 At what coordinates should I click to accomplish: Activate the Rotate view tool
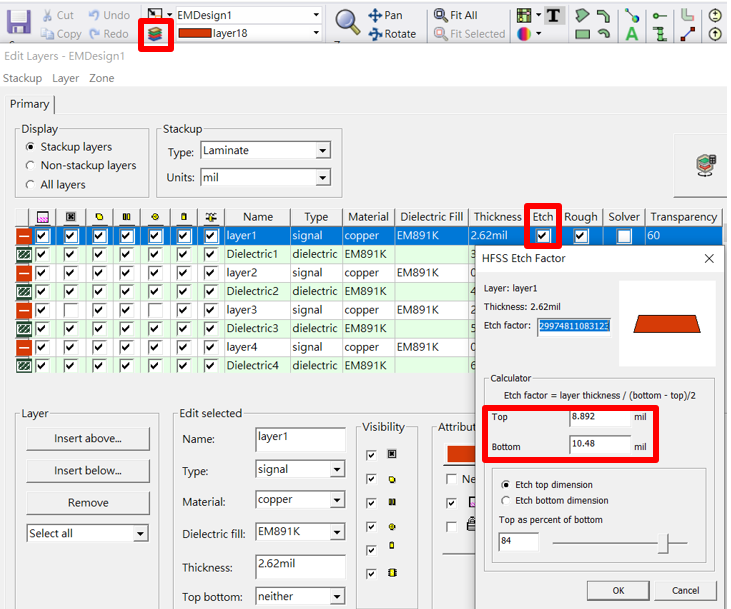click(x=392, y=34)
